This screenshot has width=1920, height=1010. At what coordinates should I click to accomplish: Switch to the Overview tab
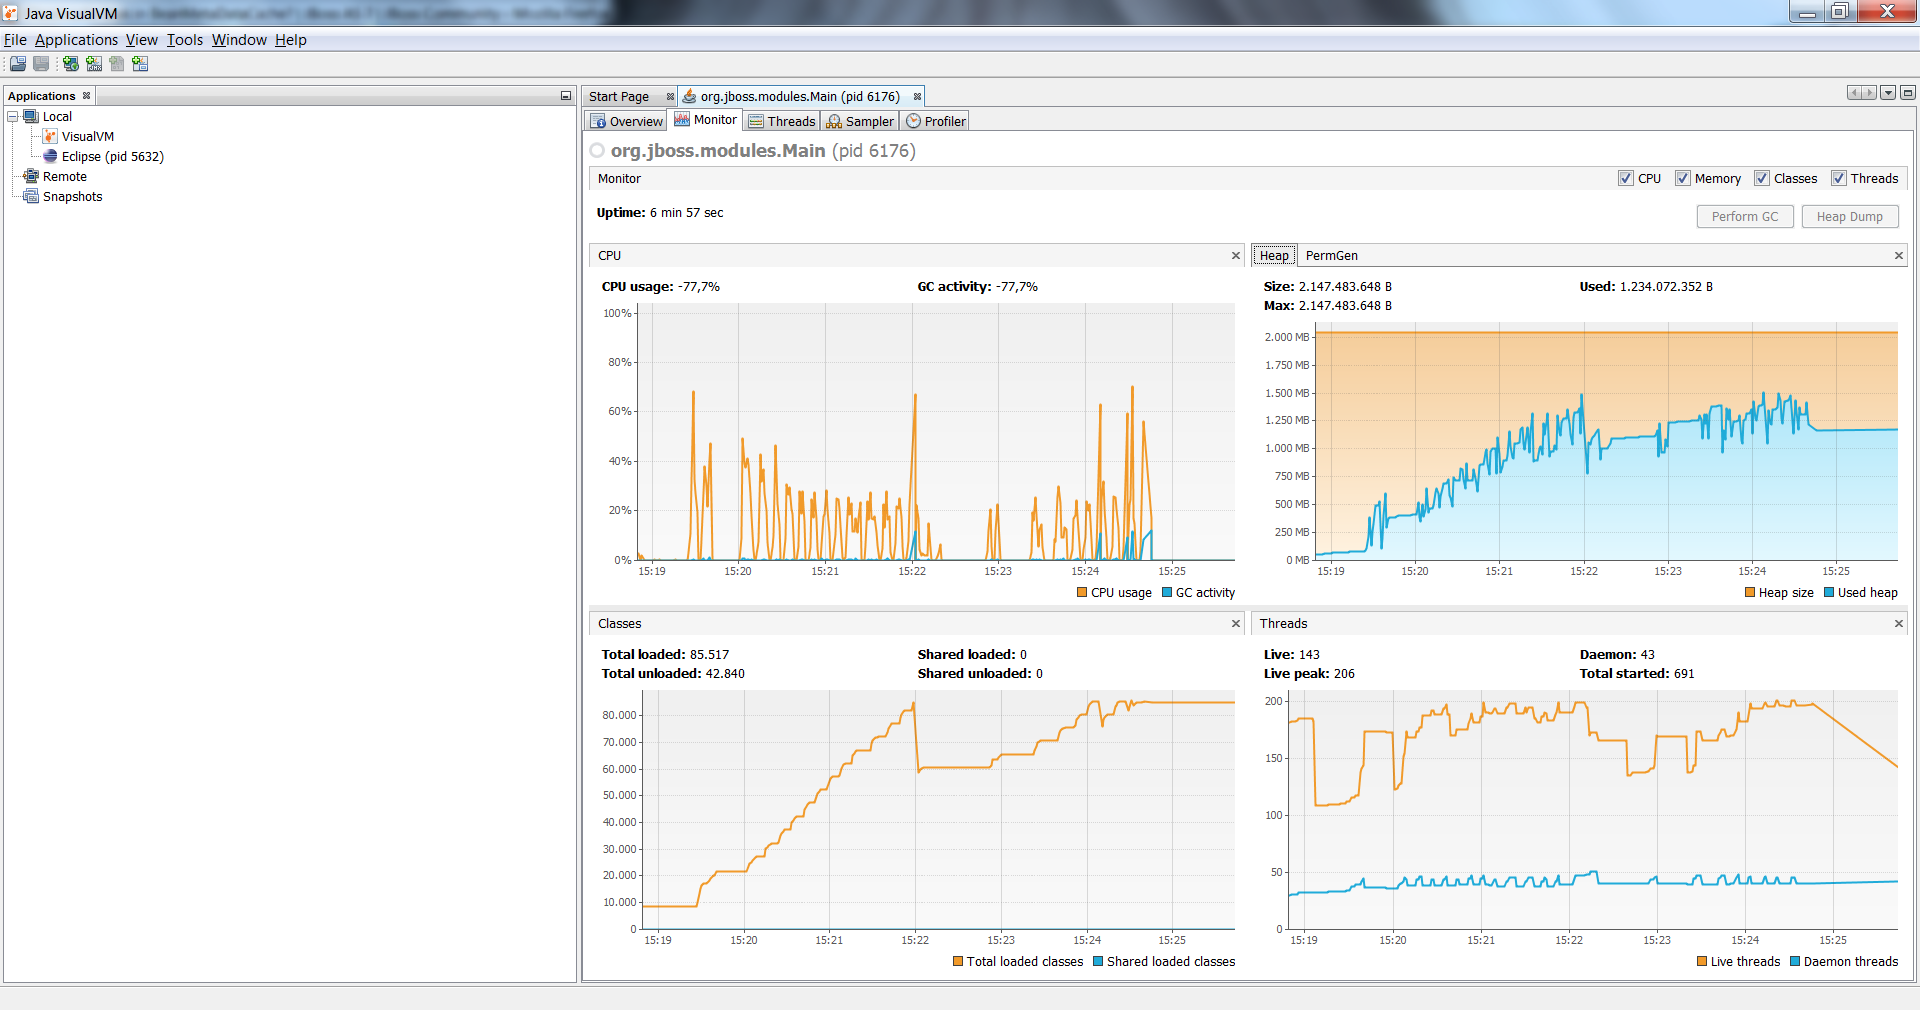click(x=626, y=121)
